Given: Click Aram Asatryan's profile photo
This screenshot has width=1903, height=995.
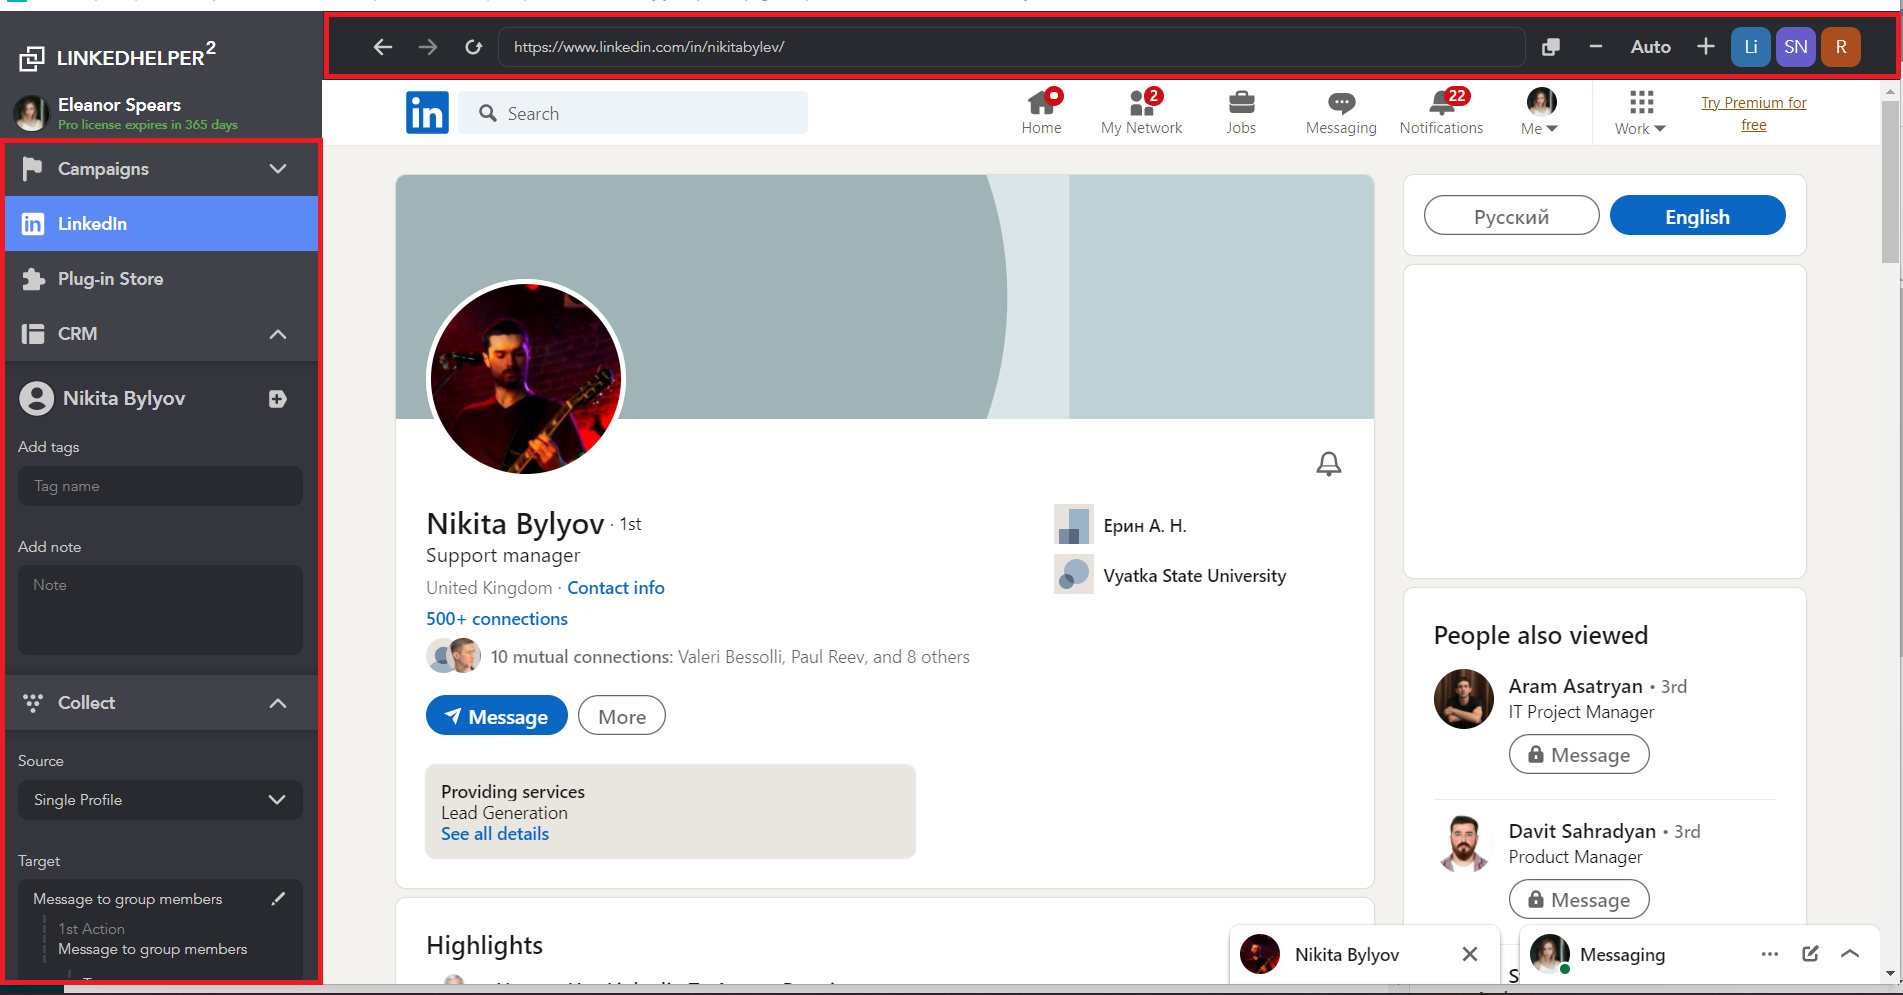Looking at the screenshot, I should [1463, 699].
